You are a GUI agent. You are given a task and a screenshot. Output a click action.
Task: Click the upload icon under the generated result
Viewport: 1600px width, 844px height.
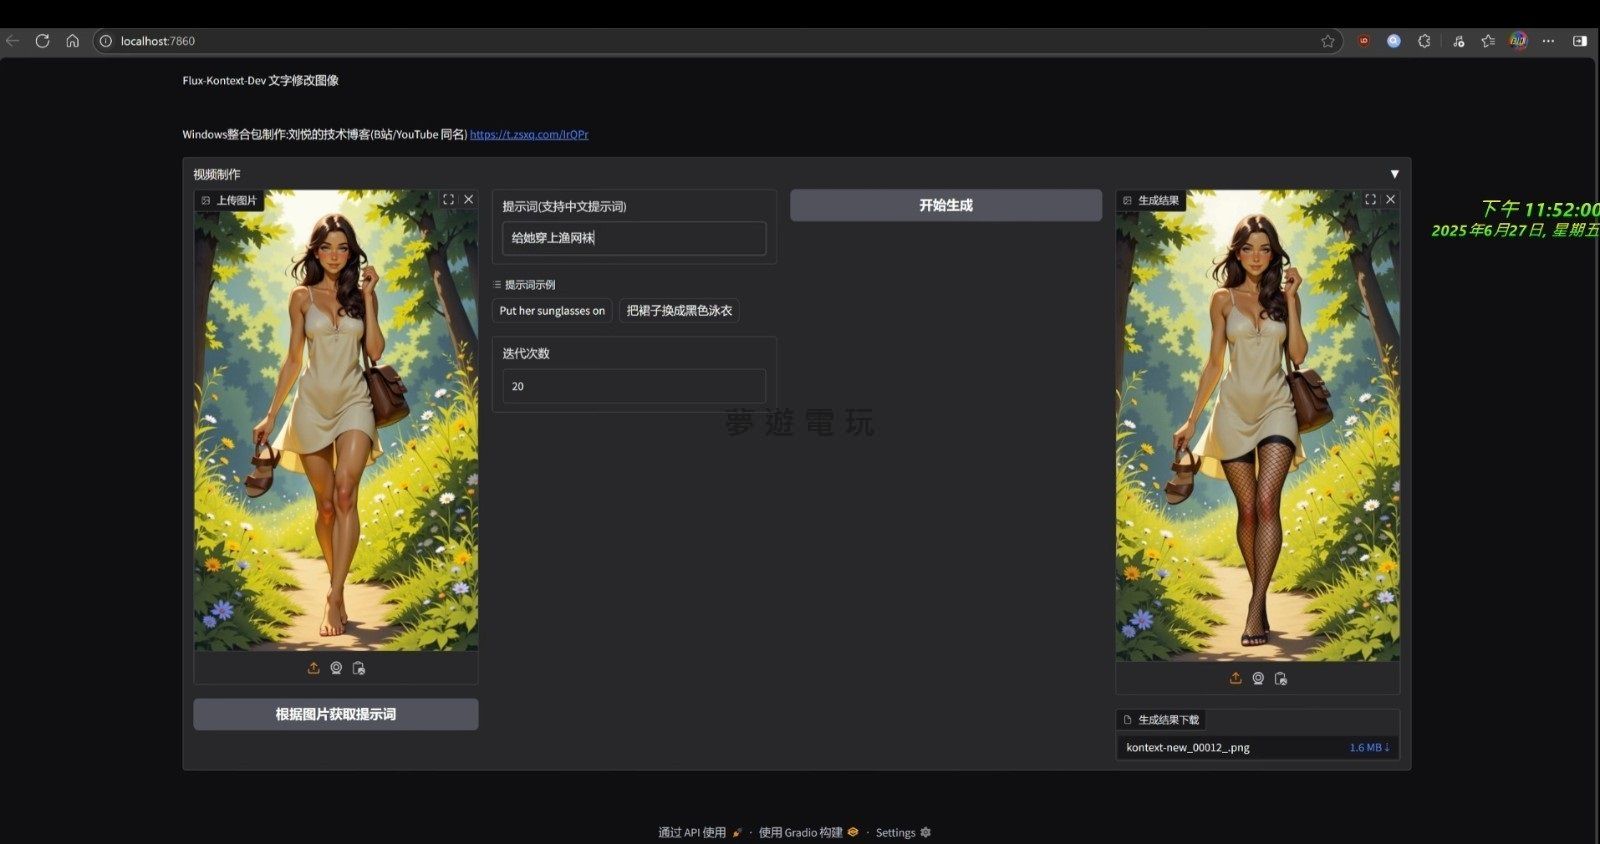pos(1235,678)
